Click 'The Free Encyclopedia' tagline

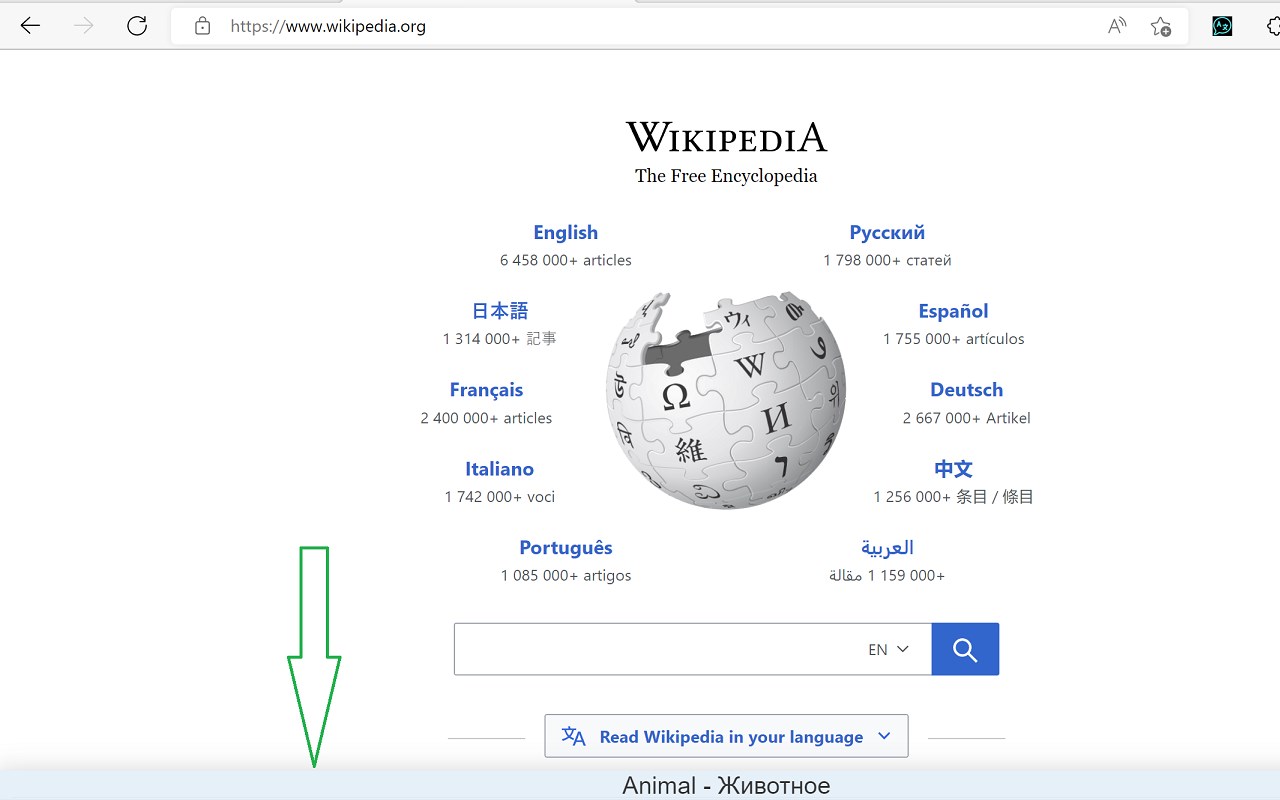click(x=726, y=176)
